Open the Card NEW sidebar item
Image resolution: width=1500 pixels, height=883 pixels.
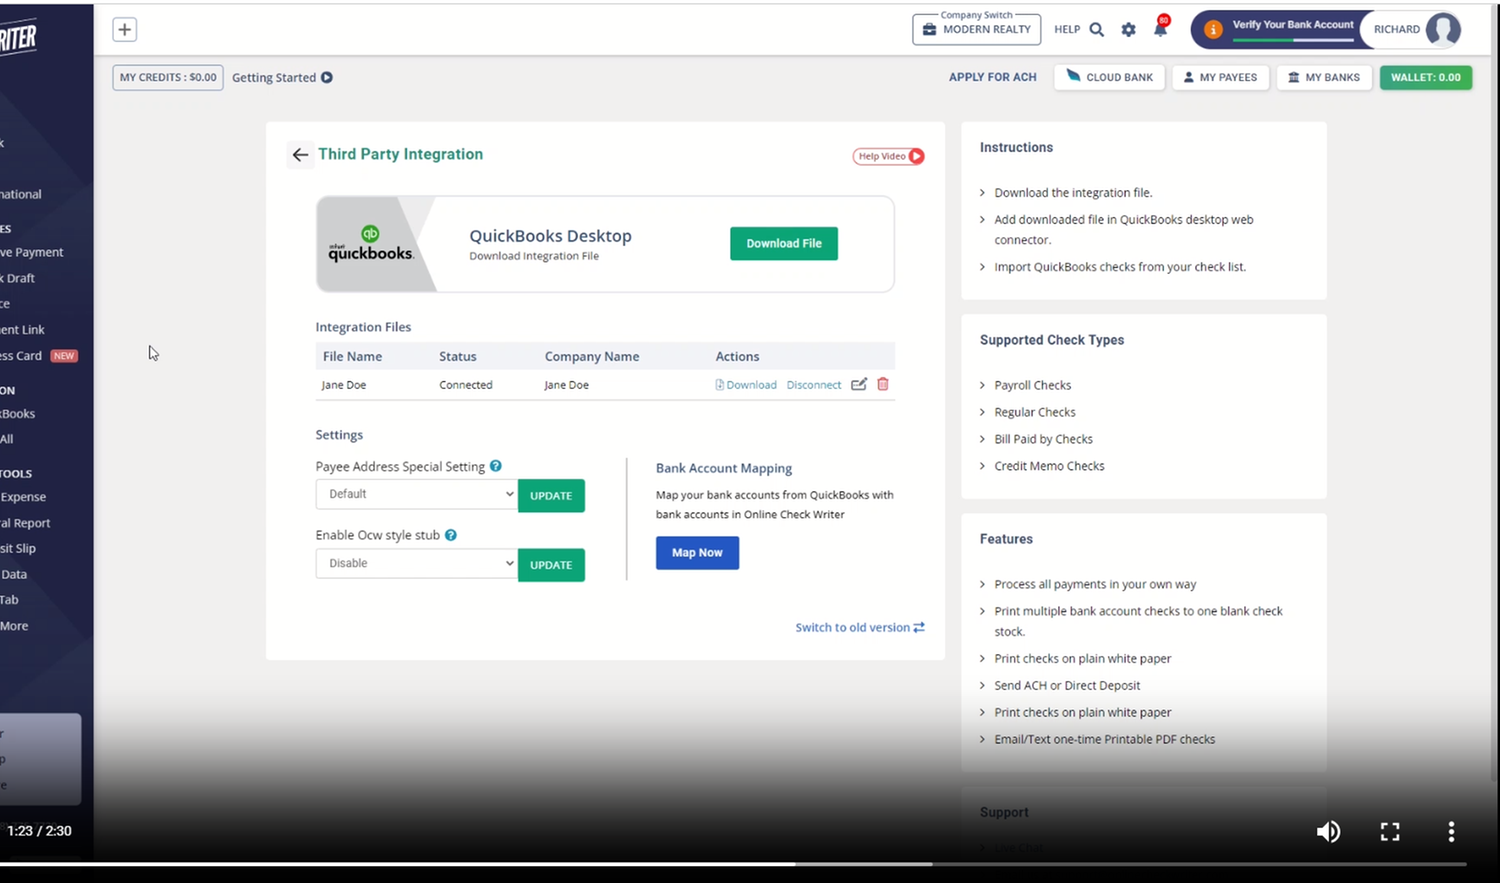[39, 356]
